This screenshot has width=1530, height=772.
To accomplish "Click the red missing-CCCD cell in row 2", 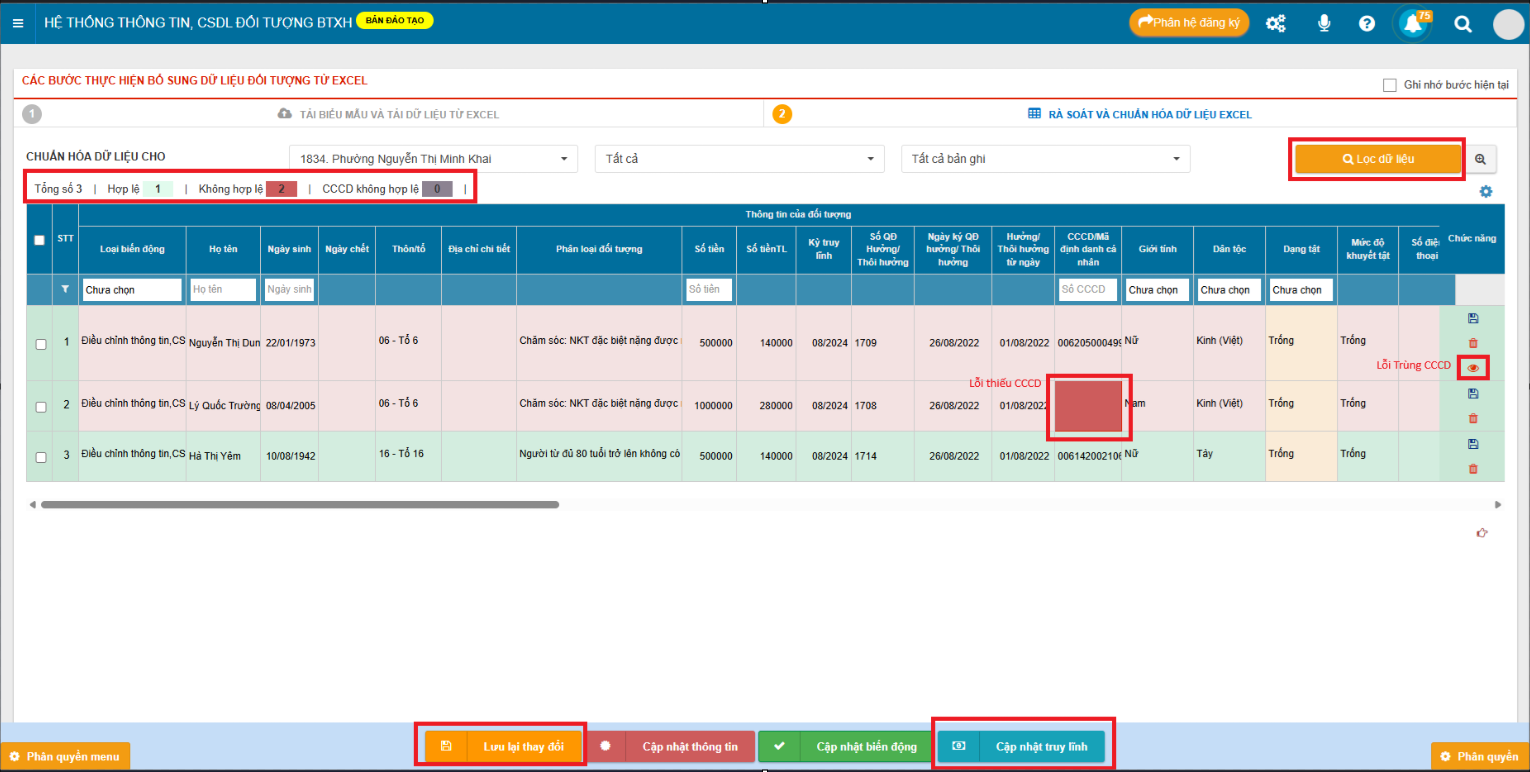I will click(1088, 406).
